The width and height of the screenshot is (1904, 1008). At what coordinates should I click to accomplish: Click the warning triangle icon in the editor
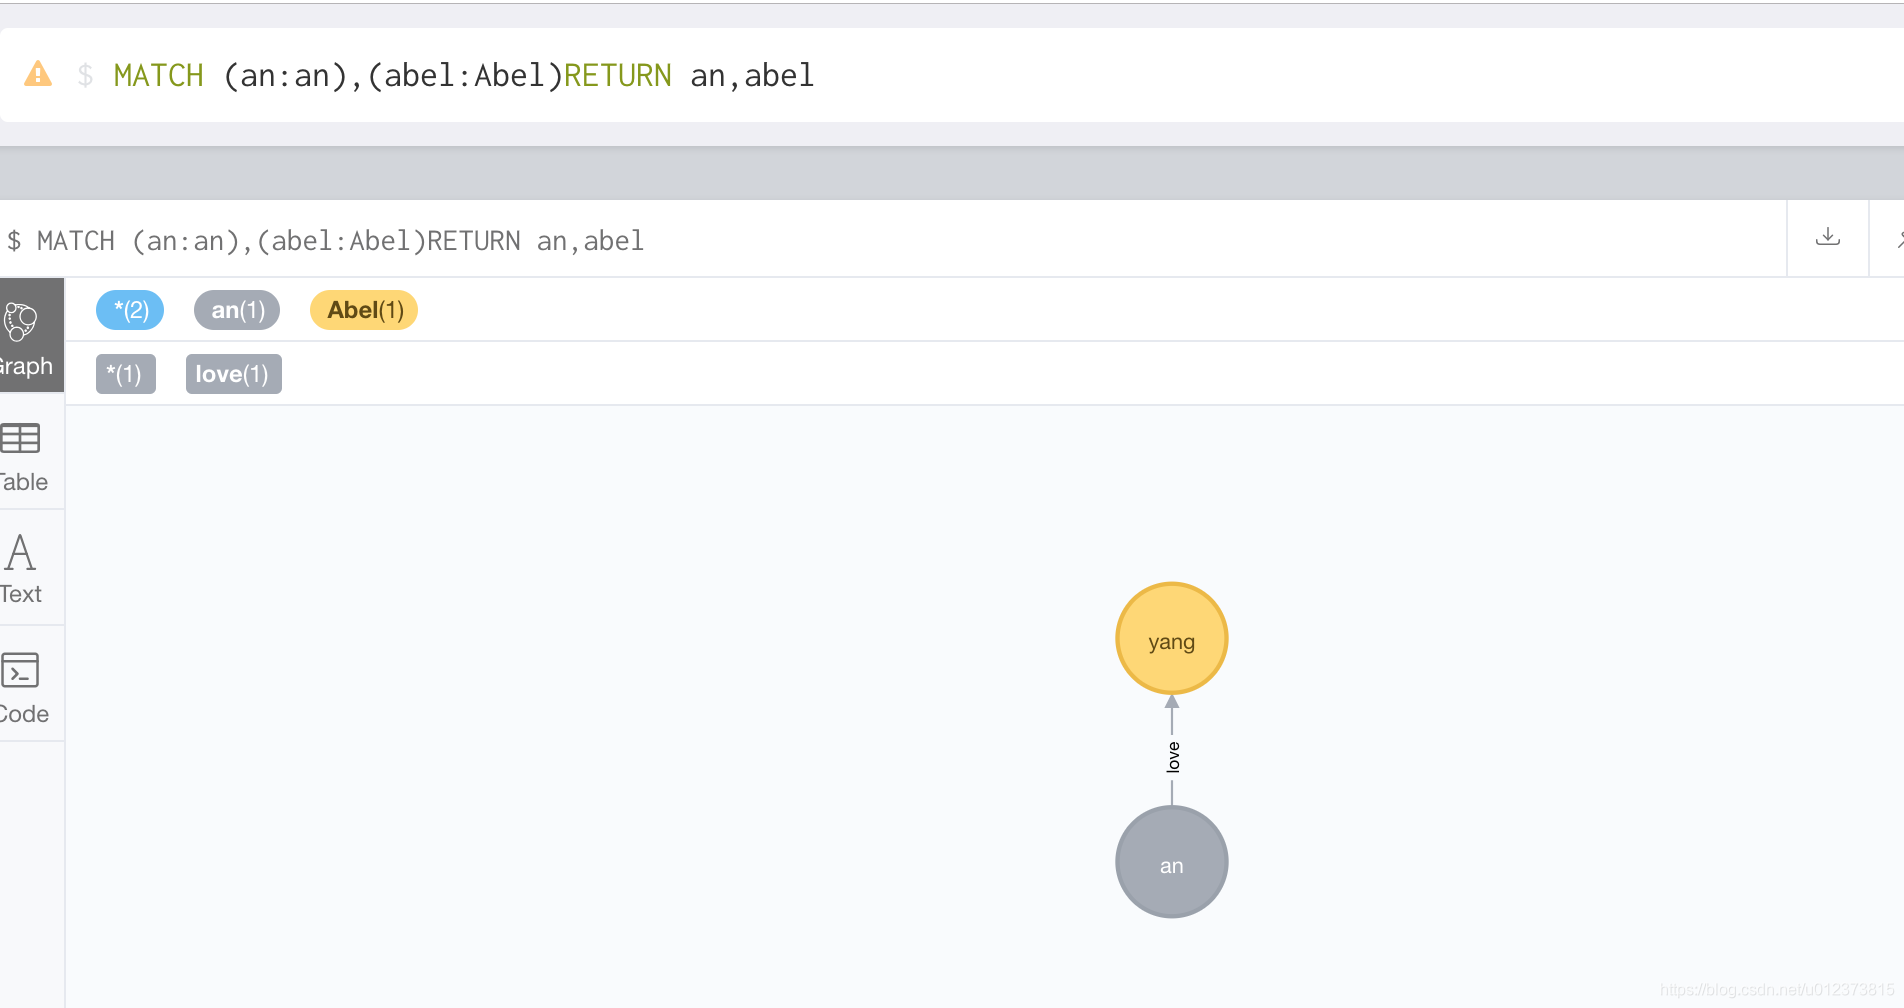pyautogui.click(x=38, y=74)
